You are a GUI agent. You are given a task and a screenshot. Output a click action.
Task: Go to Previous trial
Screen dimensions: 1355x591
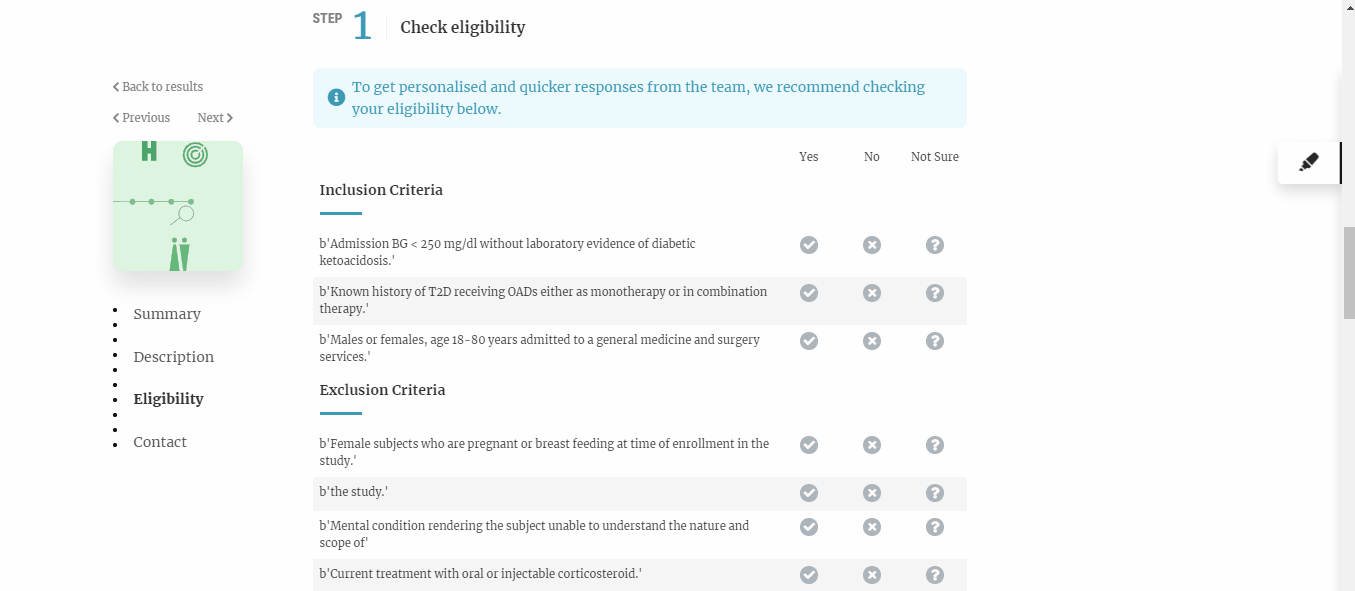coord(142,118)
